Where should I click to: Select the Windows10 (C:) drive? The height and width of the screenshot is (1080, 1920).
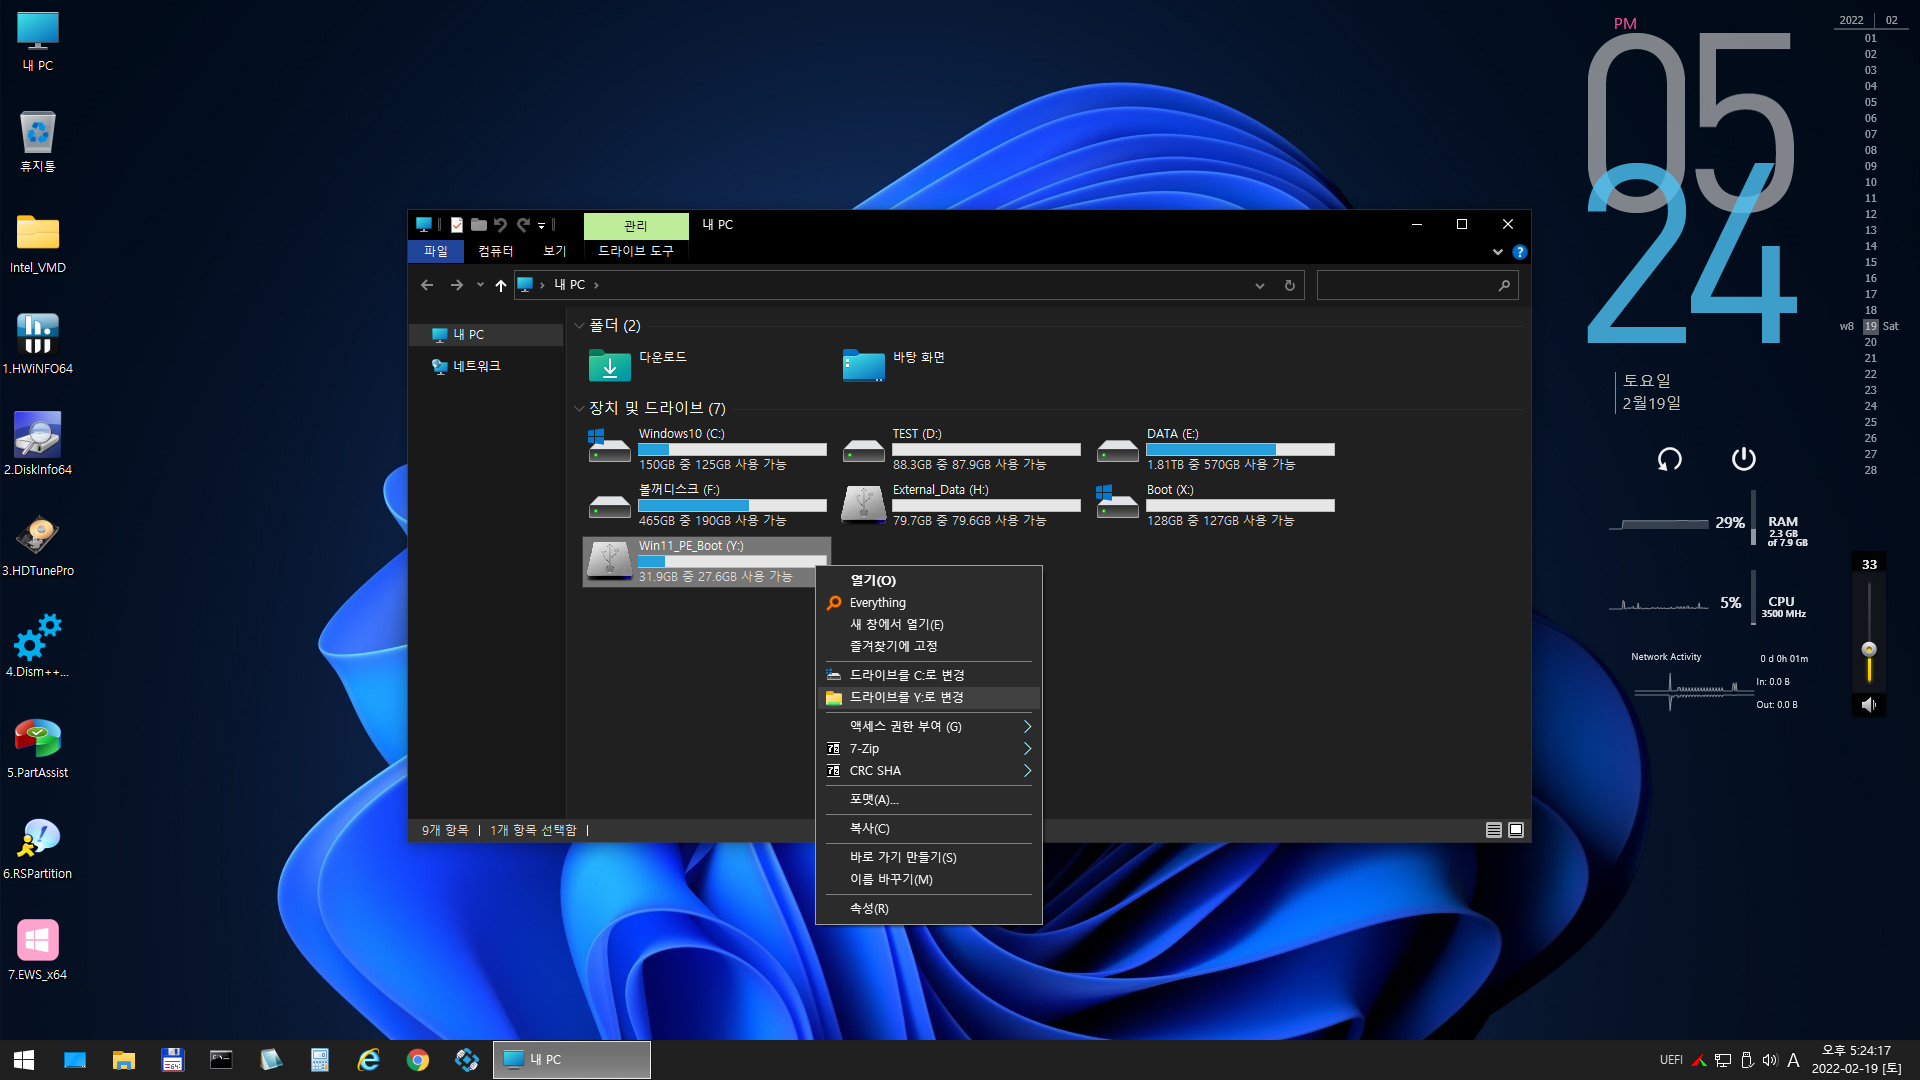click(x=707, y=450)
